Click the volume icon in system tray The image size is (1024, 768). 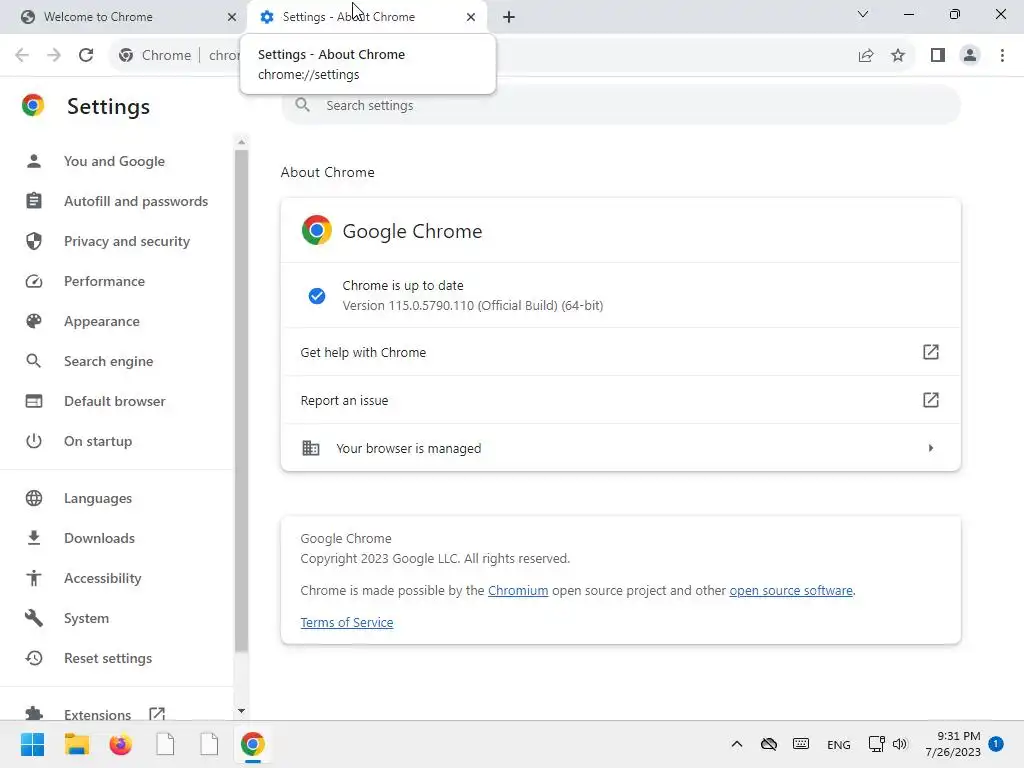click(900, 744)
